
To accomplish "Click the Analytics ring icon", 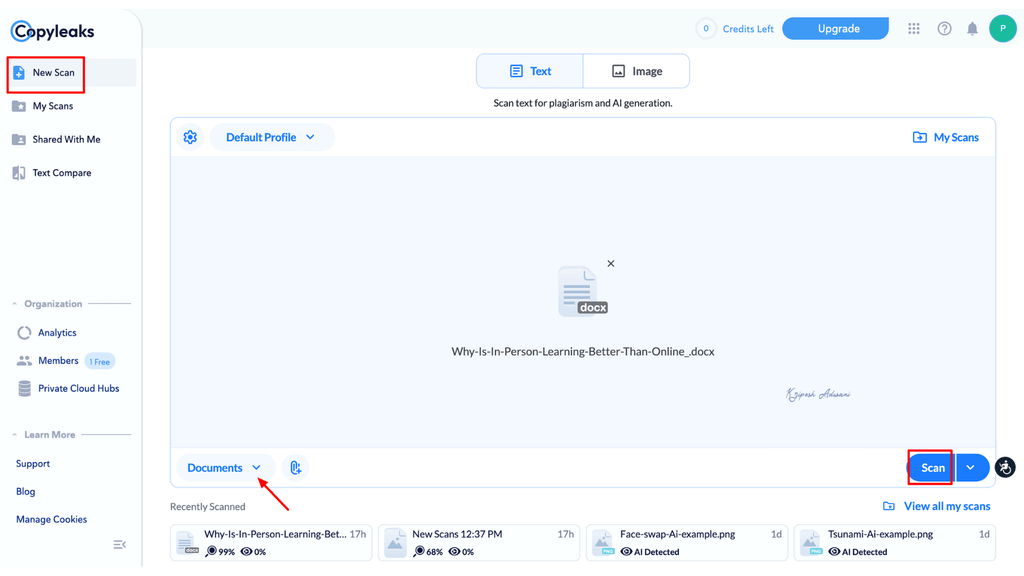I will [24, 332].
